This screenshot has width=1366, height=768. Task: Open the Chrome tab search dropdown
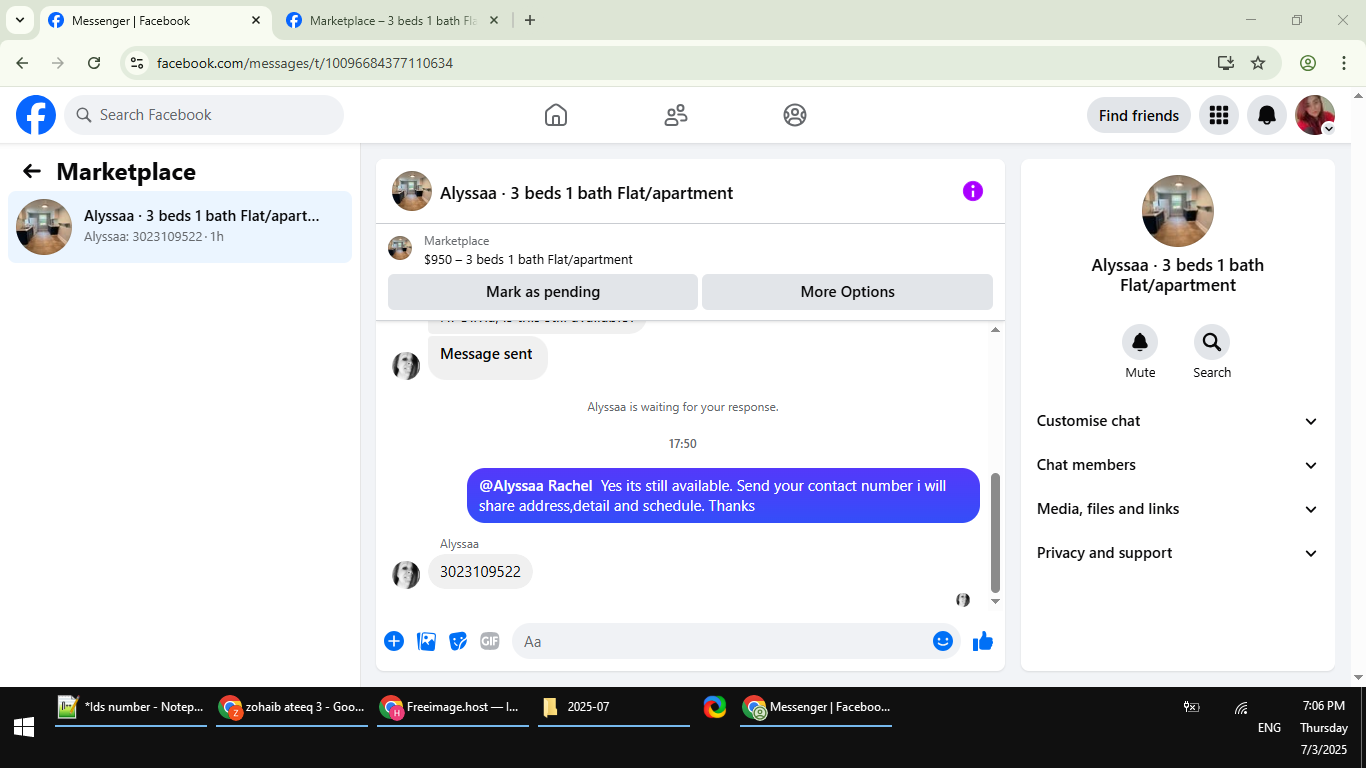tap(20, 20)
